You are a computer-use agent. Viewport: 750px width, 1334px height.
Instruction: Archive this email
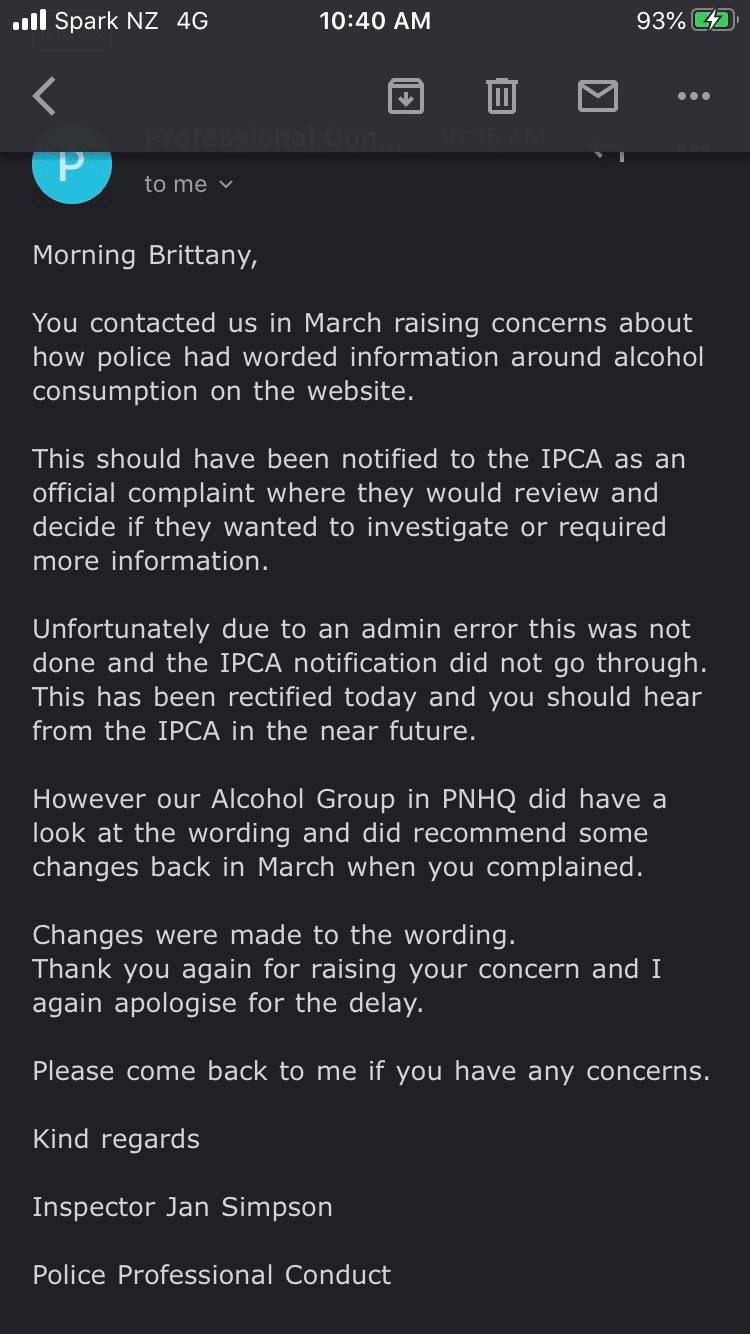[405, 97]
